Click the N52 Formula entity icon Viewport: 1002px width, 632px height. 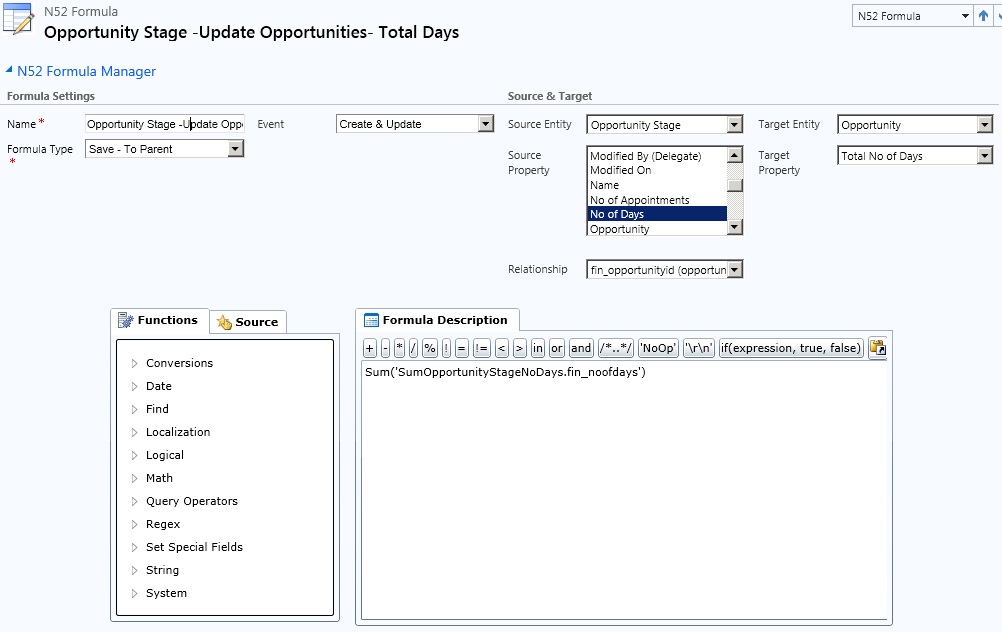pyautogui.click(x=20, y=22)
